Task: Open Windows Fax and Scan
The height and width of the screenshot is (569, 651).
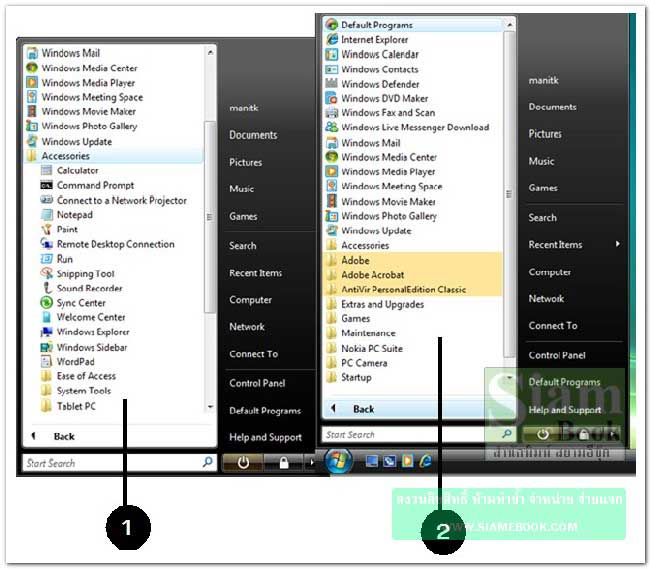Action: (x=380, y=113)
